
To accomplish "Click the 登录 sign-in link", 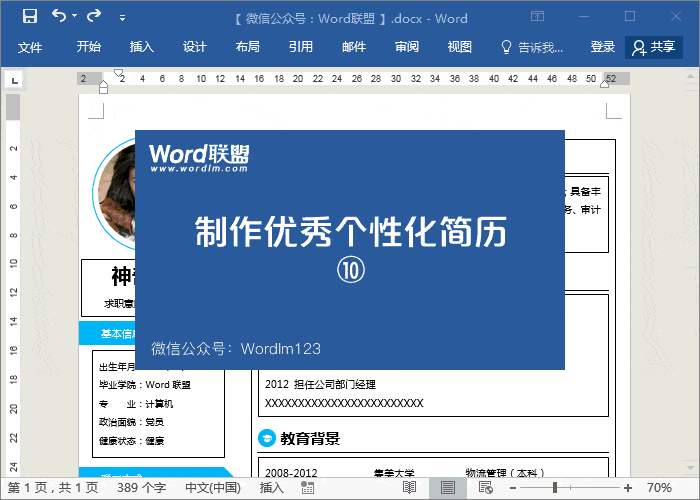I will (x=603, y=47).
